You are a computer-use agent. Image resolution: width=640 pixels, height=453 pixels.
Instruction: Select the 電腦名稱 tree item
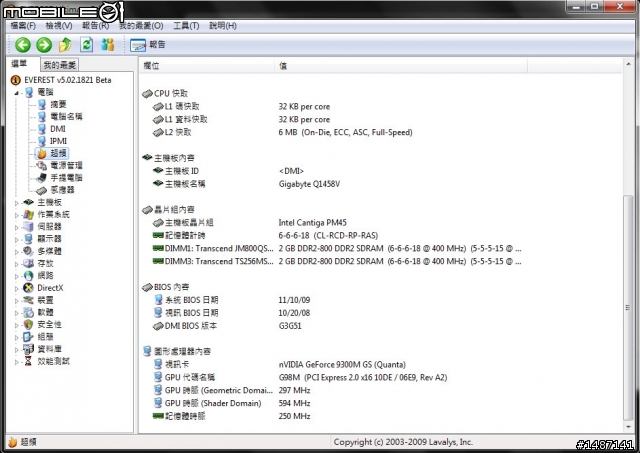(66, 117)
